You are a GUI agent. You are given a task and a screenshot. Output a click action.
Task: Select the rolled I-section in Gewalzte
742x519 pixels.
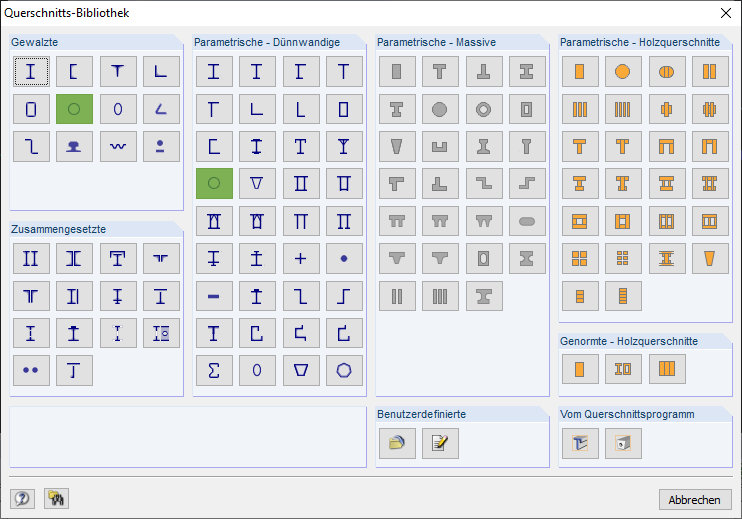[x=31, y=71]
